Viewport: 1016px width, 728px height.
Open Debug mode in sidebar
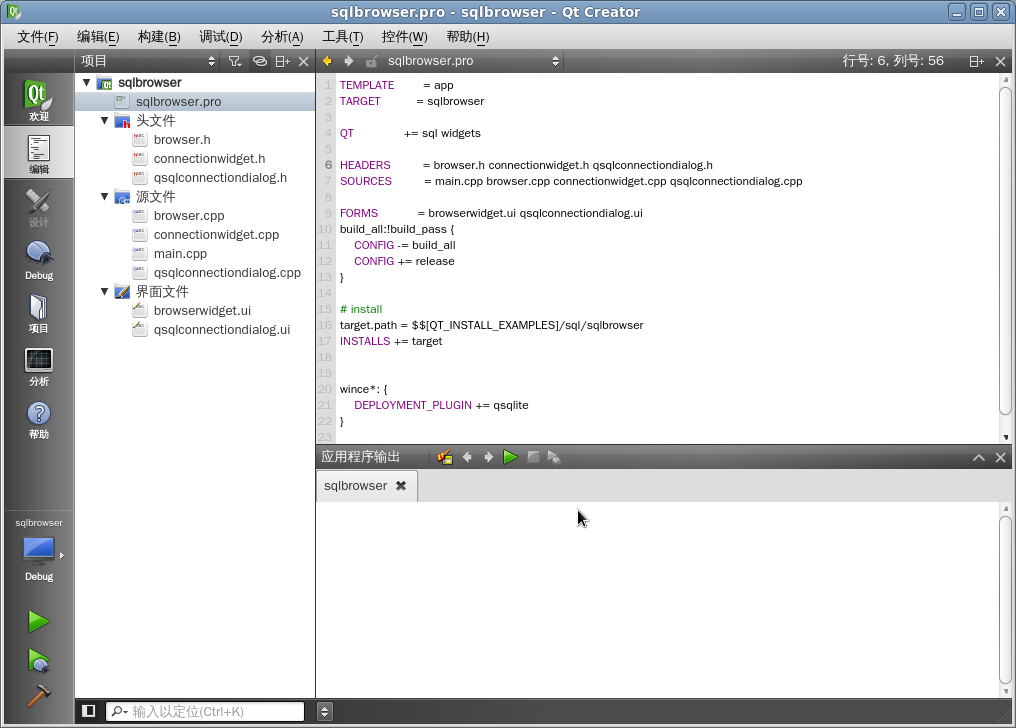(38, 258)
